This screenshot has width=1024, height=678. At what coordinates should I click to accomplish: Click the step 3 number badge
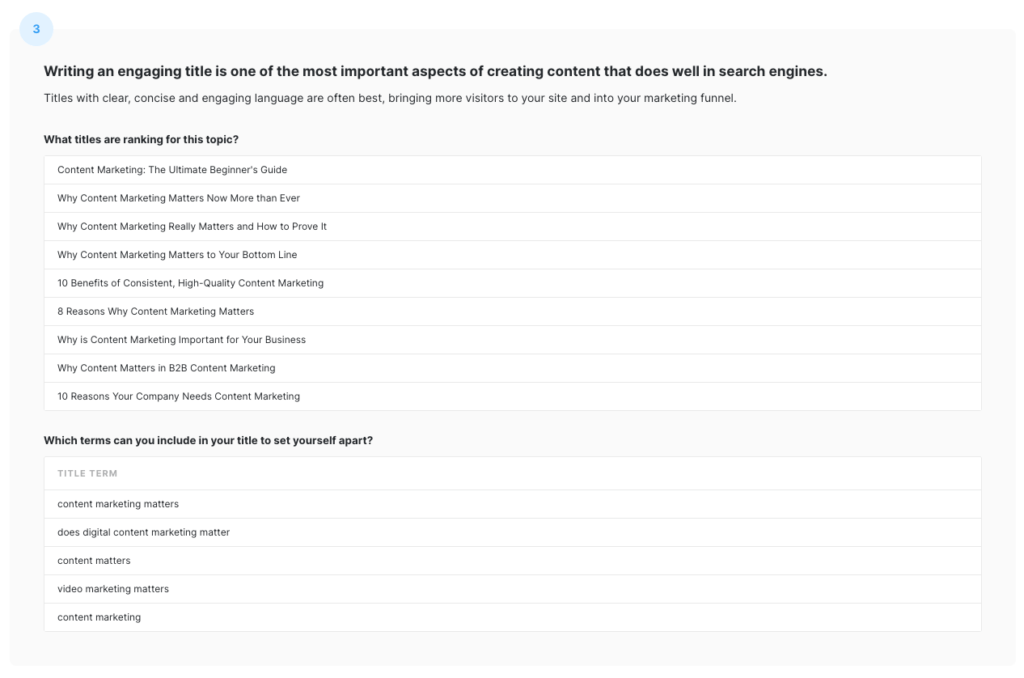(x=36, y=29)
